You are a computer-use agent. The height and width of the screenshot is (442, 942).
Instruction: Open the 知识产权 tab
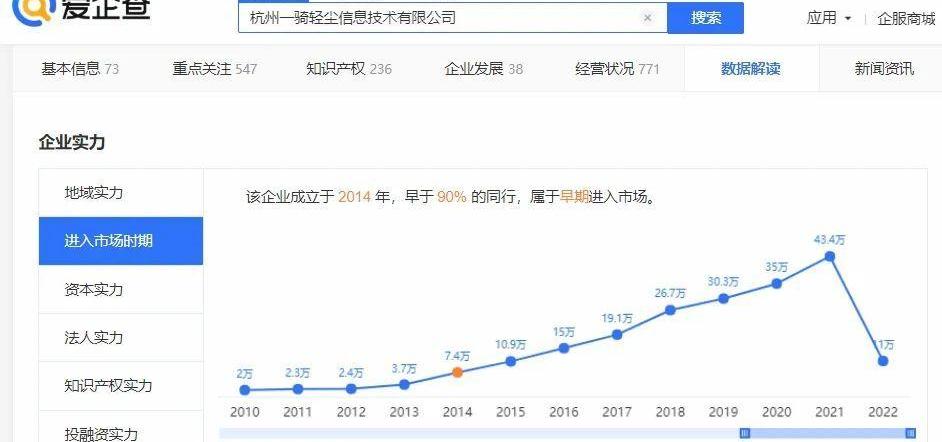(x=348, y=68)
